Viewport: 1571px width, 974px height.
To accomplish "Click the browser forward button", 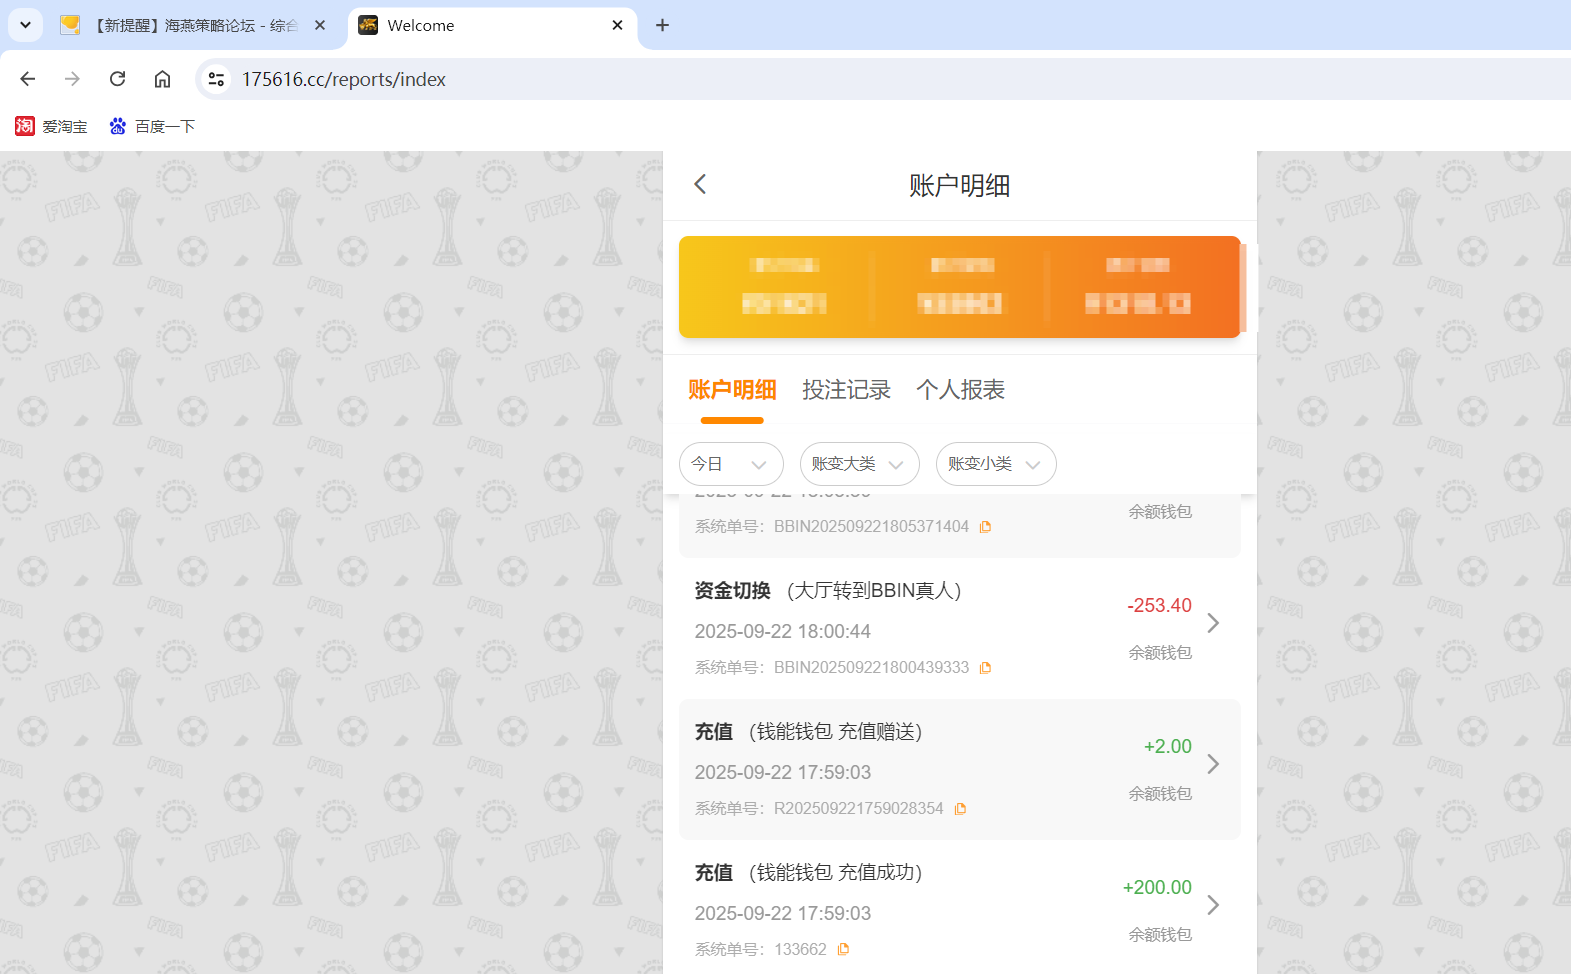I will coord(72,79).
